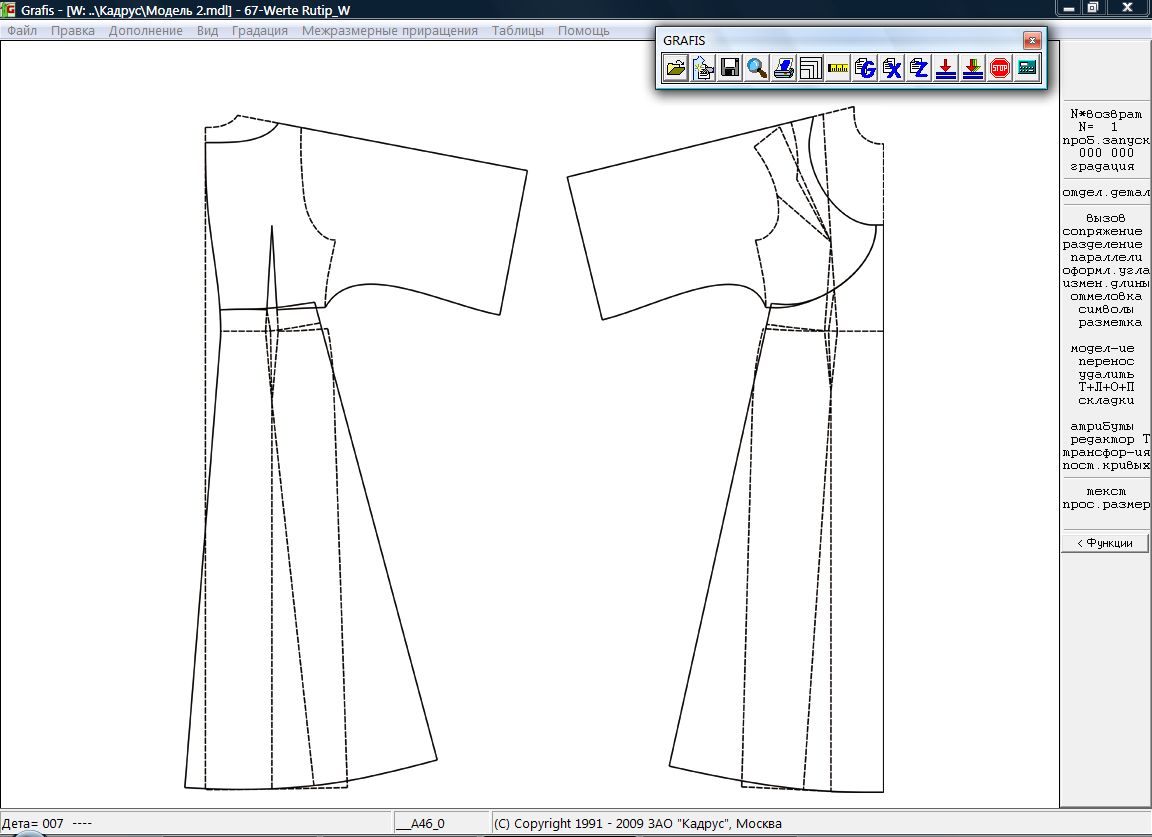Choose параллели in the function list
The image size is (1152, 837).
[x=1106, y=257]
